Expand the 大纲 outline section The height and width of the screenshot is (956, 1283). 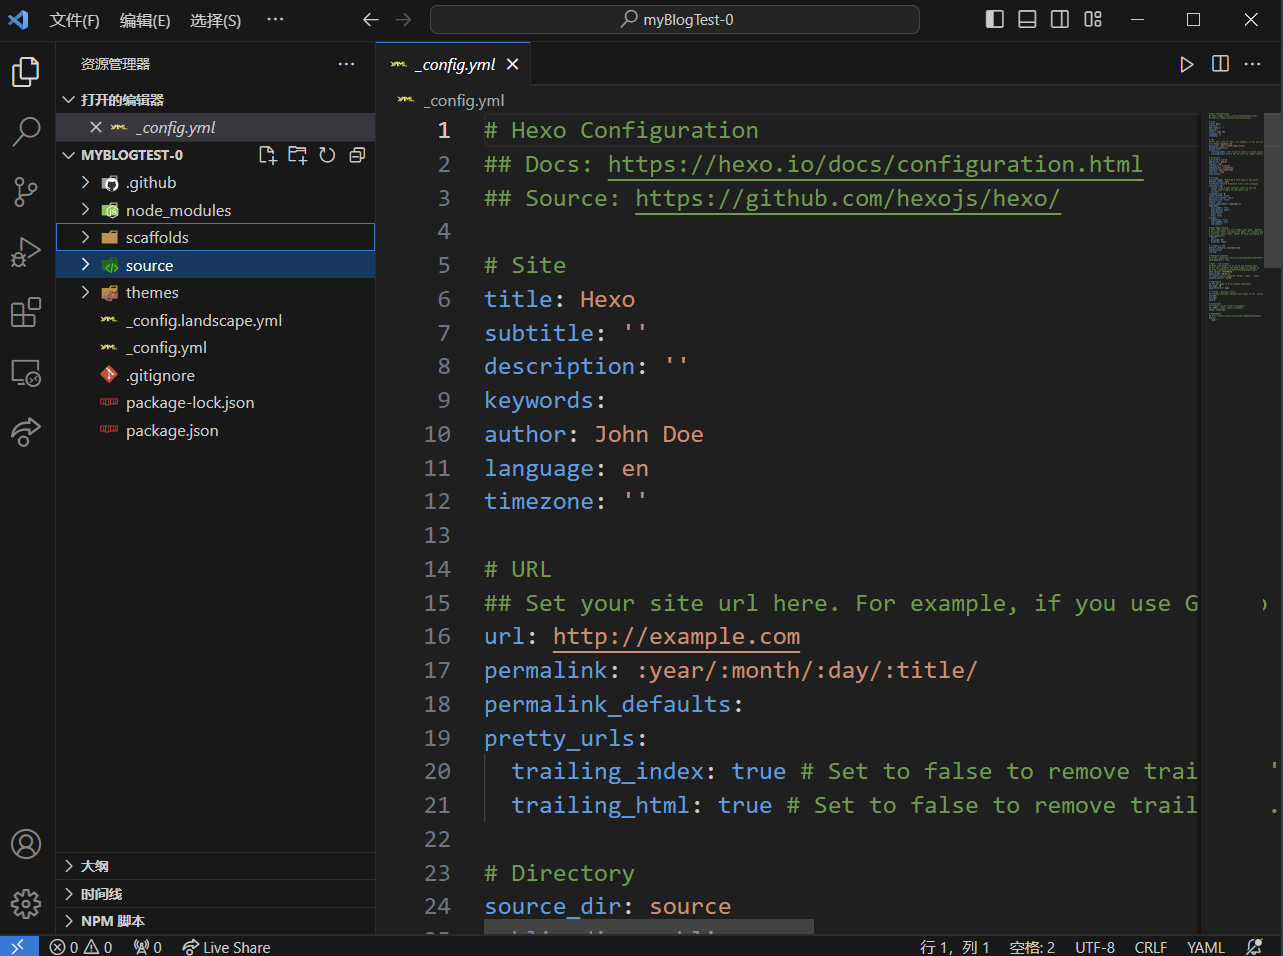point(215,866)
